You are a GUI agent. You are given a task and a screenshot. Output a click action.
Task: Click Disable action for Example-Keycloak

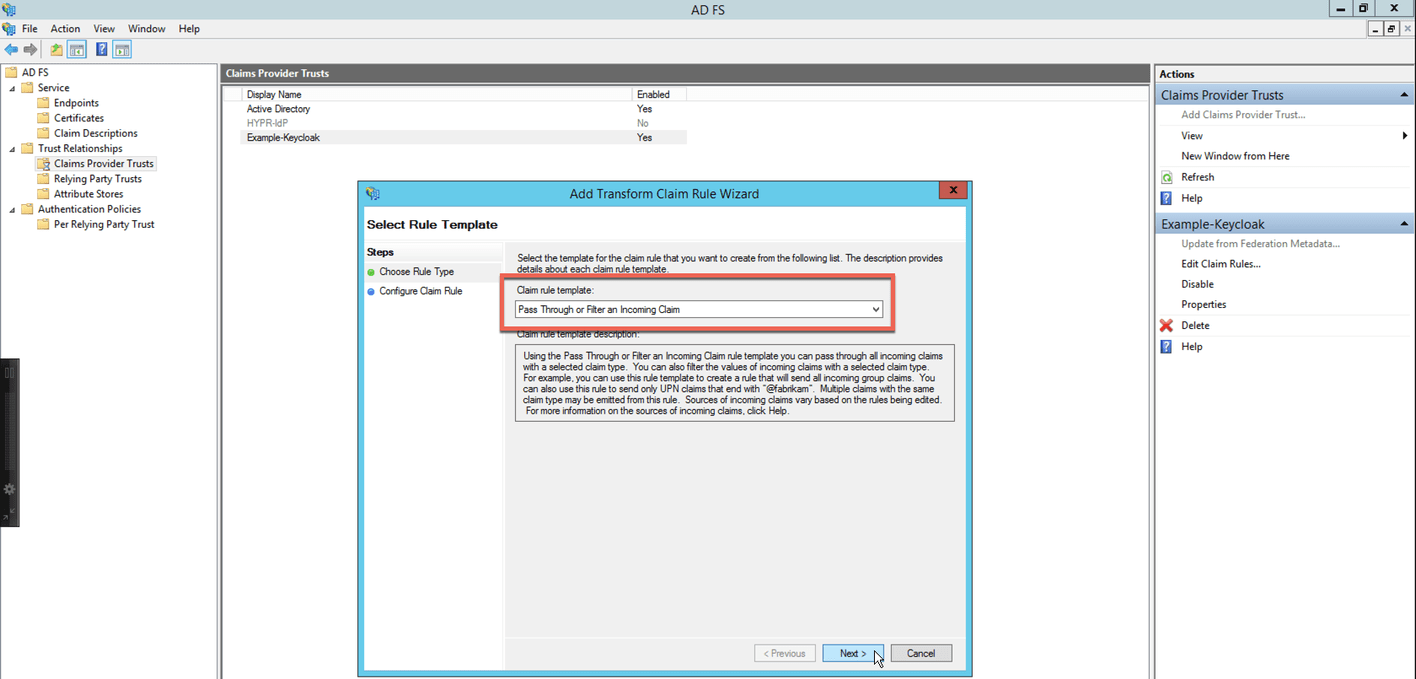coord(1197,284)
